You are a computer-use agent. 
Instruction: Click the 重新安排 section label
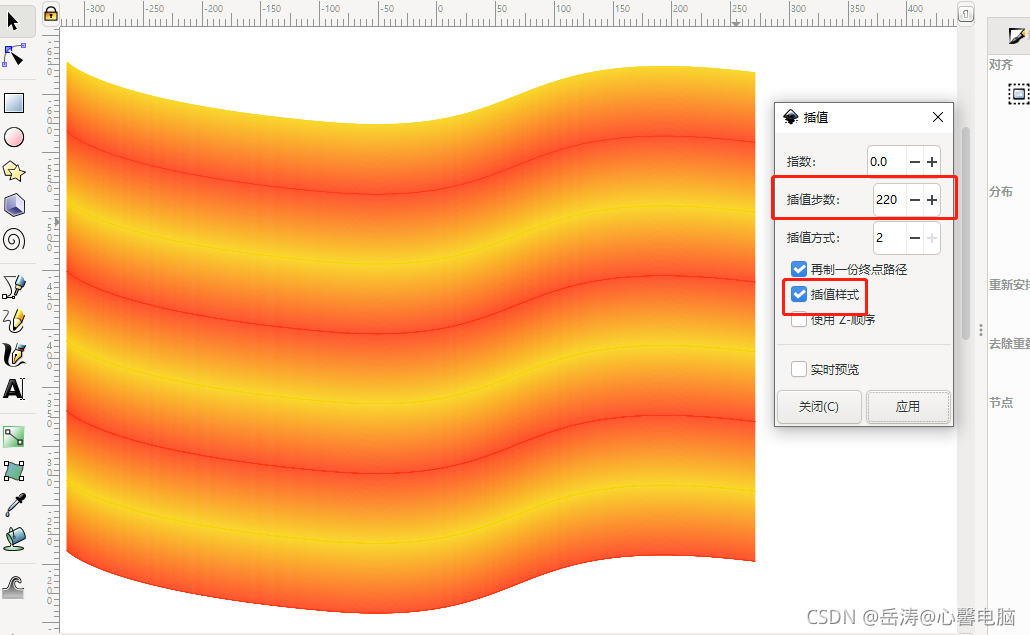[x=1010, y=284]
